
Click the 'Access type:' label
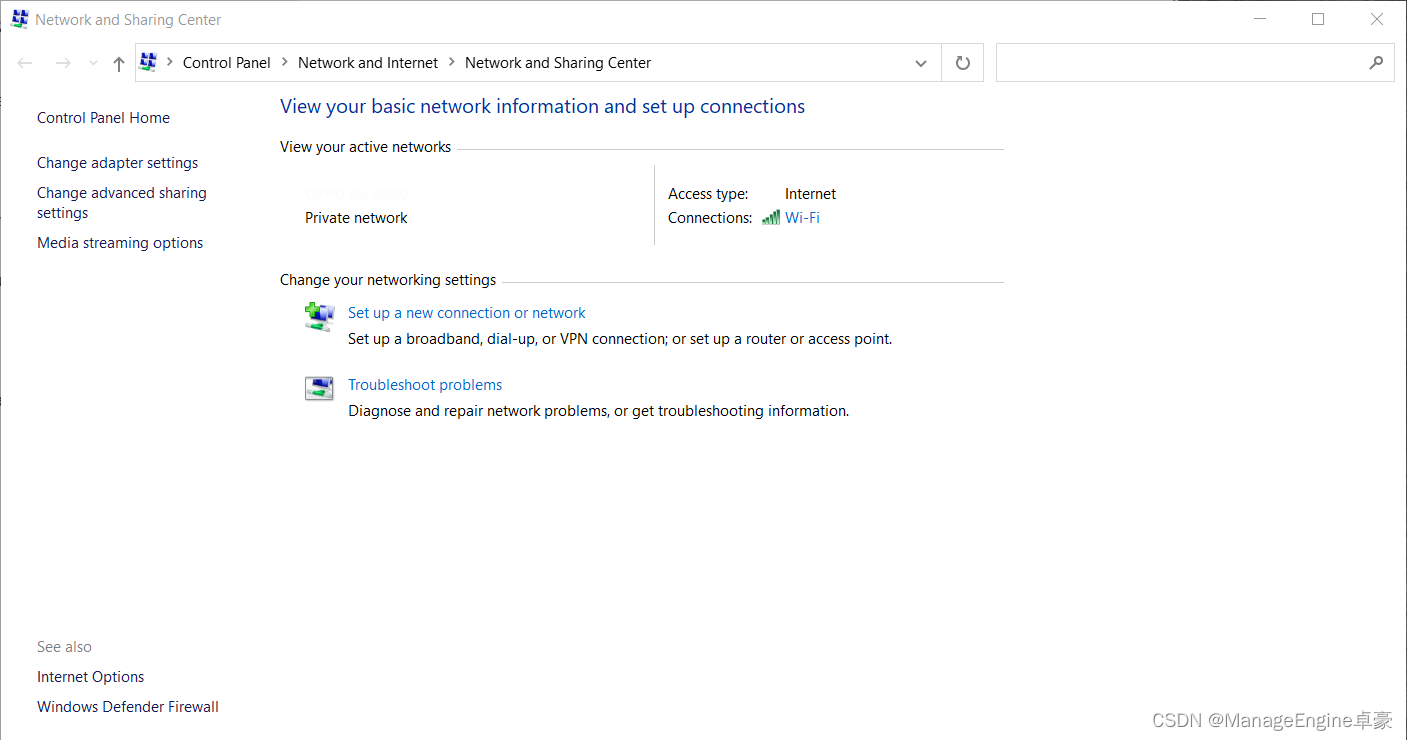pyautogui.click(x=708, y=194)
